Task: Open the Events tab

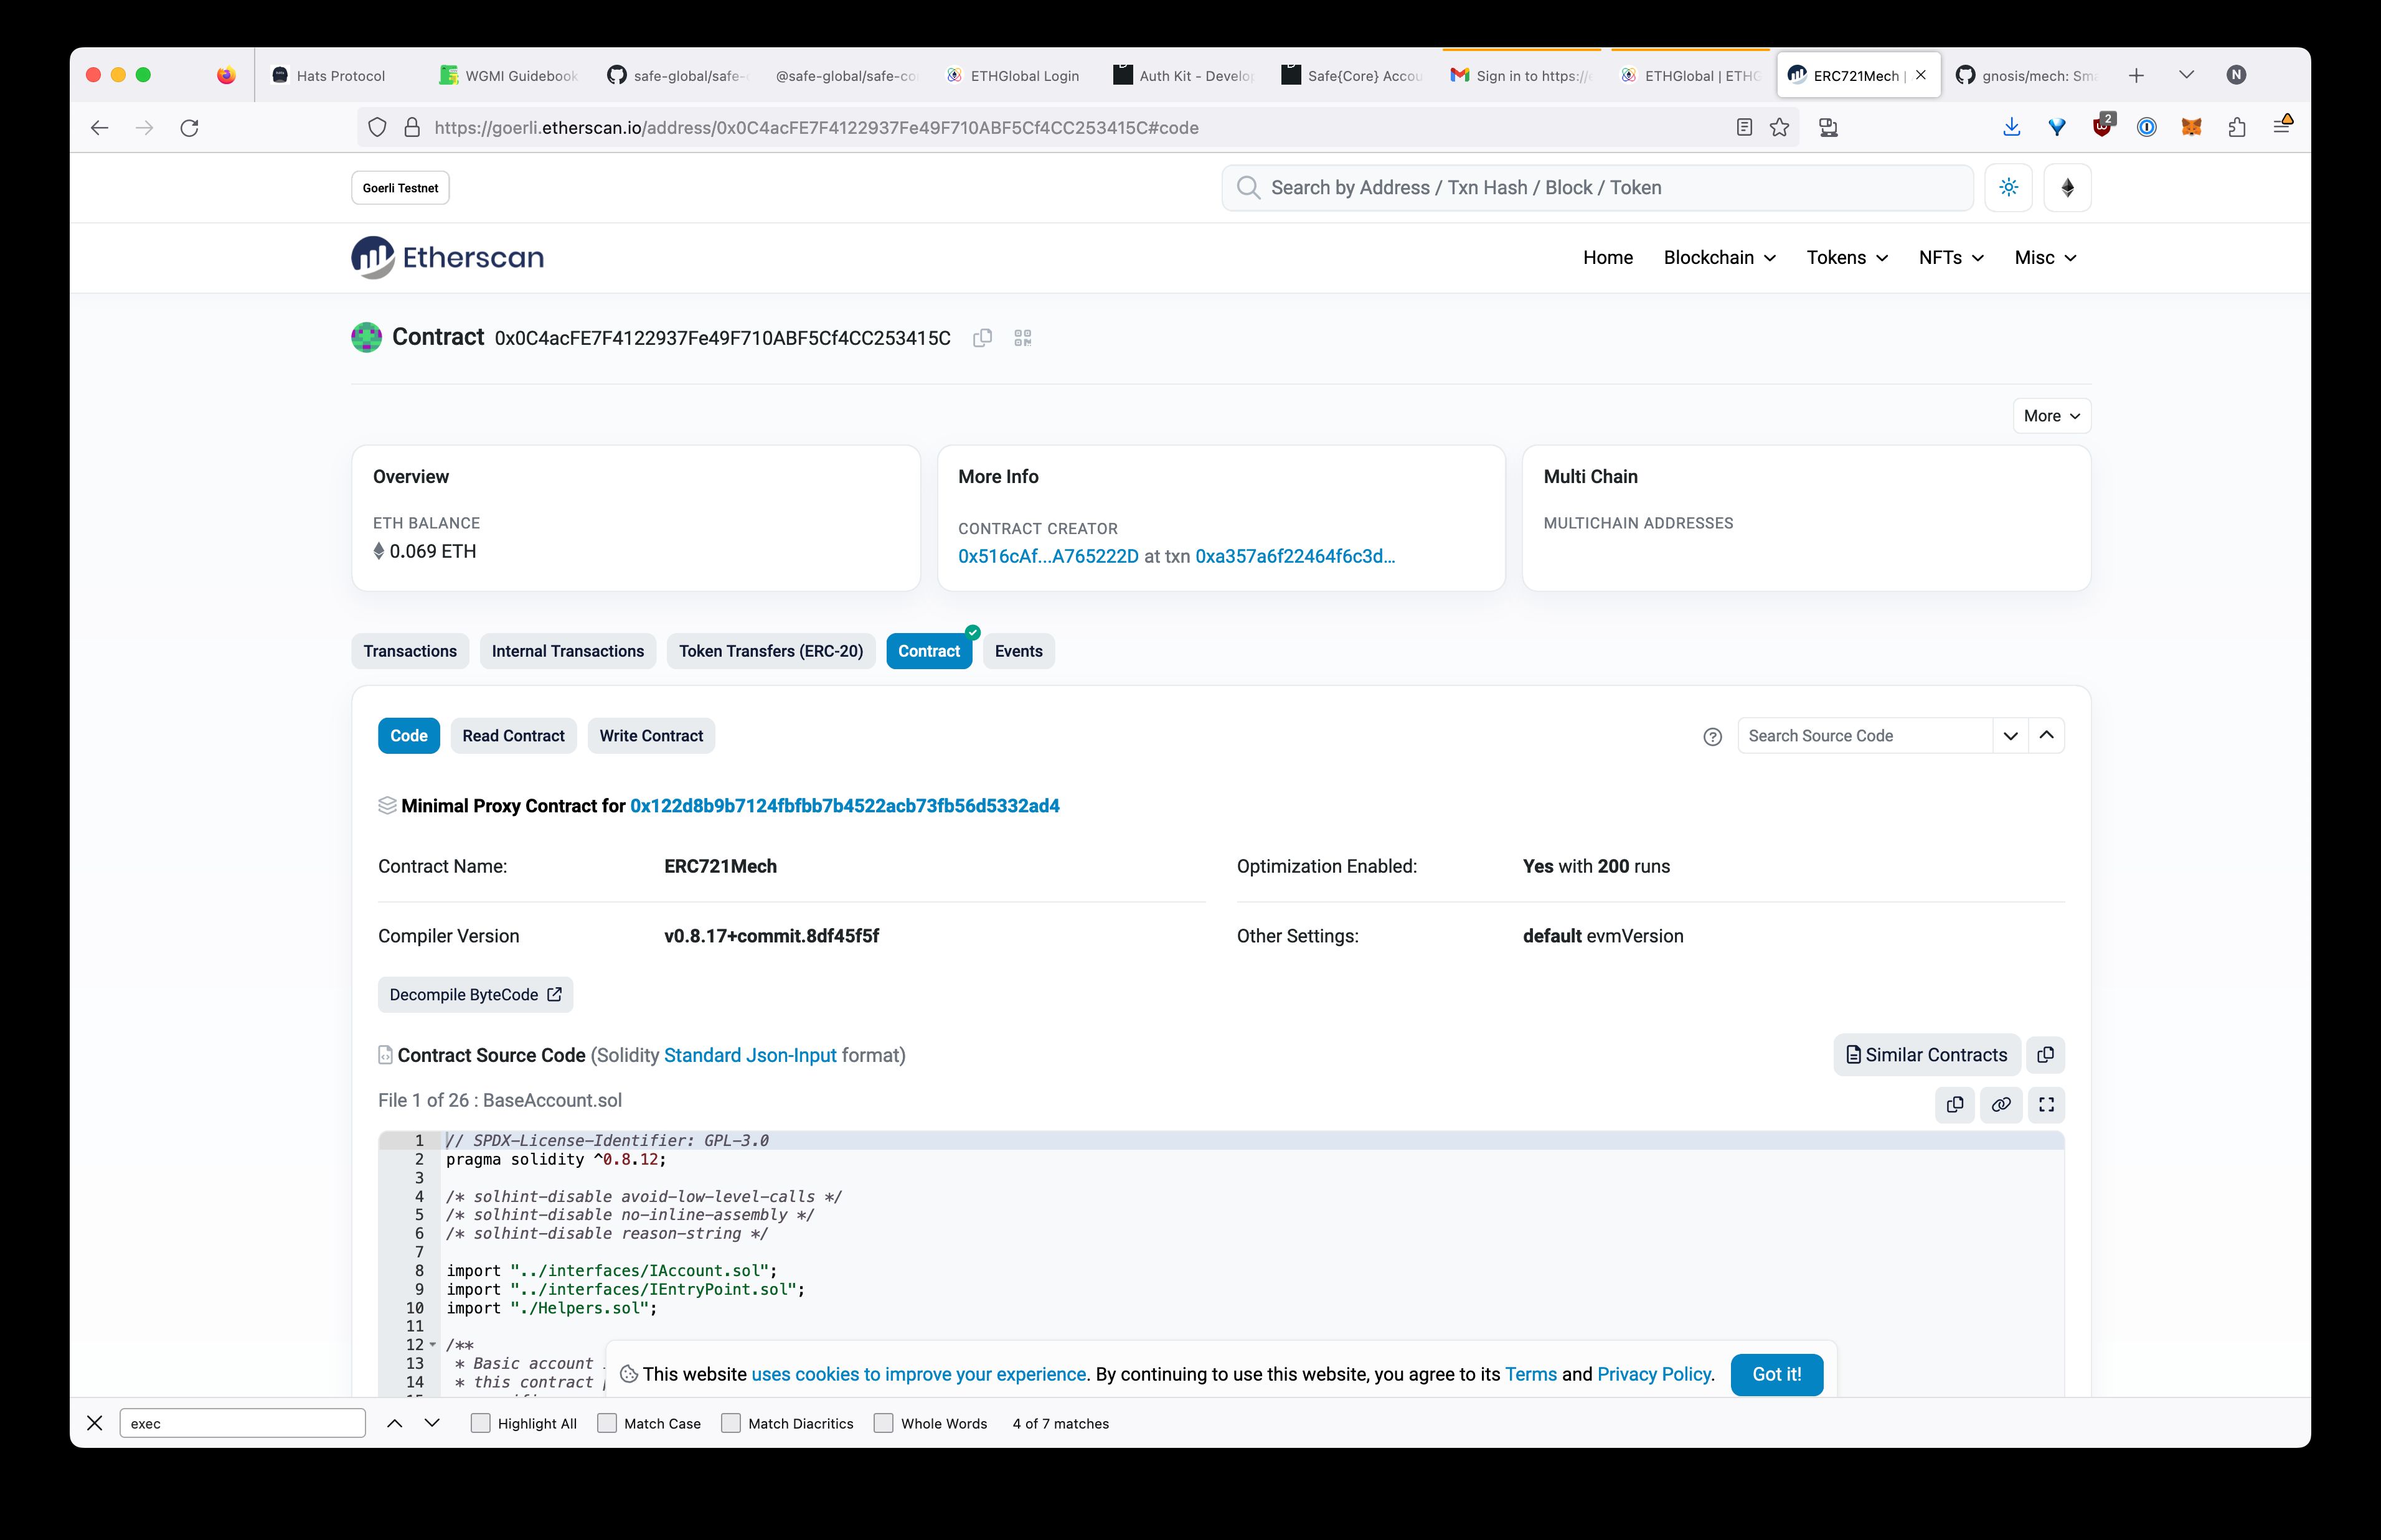Action: [1018, 651]
